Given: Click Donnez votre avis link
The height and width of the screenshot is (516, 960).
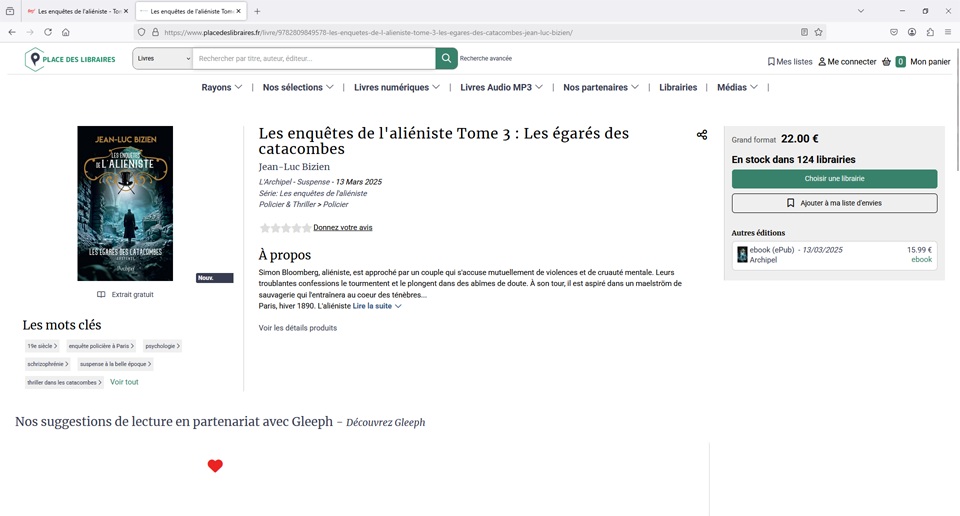Looking at the screenshot, I should pyautogui.click(x=343, y=228).
